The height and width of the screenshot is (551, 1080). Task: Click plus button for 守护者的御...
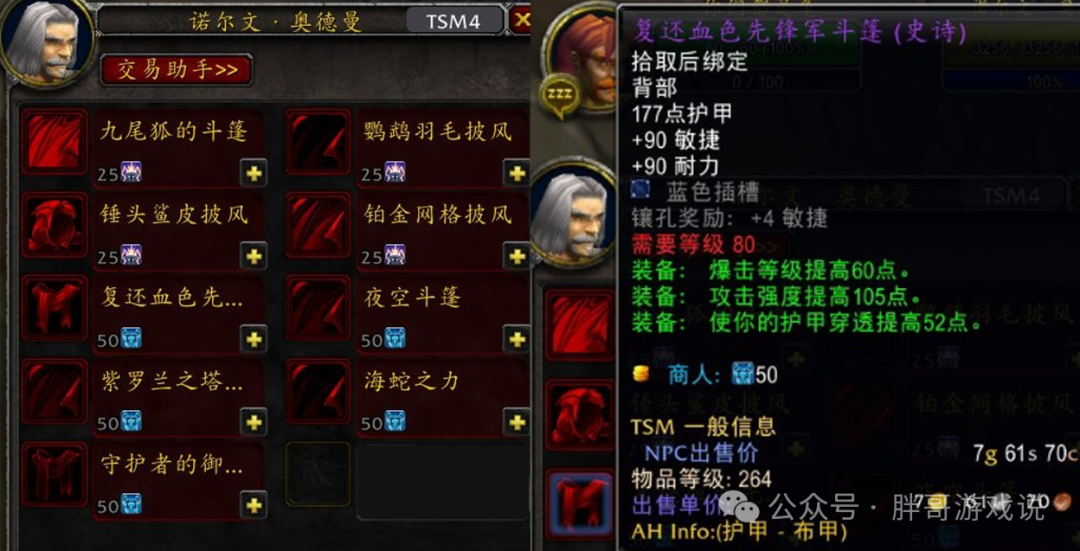253,506
